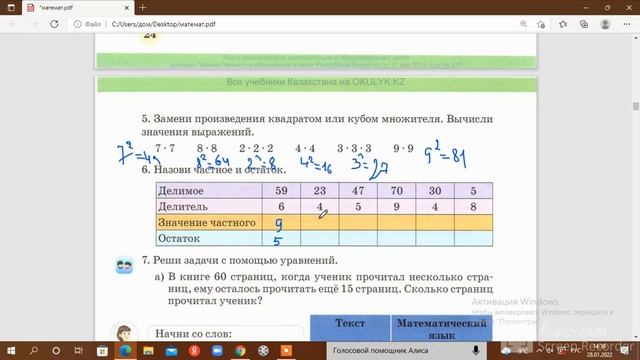Open Edge settings and more menu
Screen dimensions: 640x360
click(627, 24)
